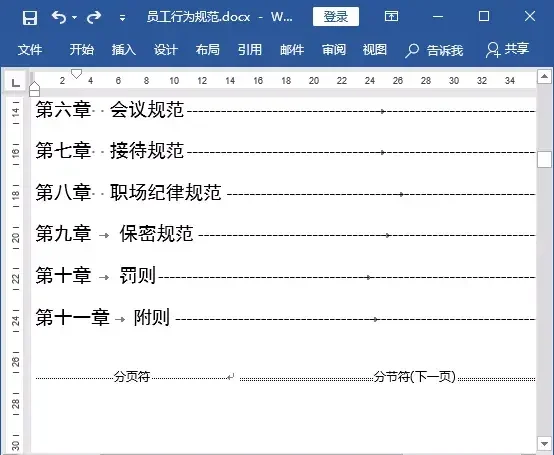The image size is (554, 455).
Task: Click the scroll down arrow
Action: [x=544, y=443]
